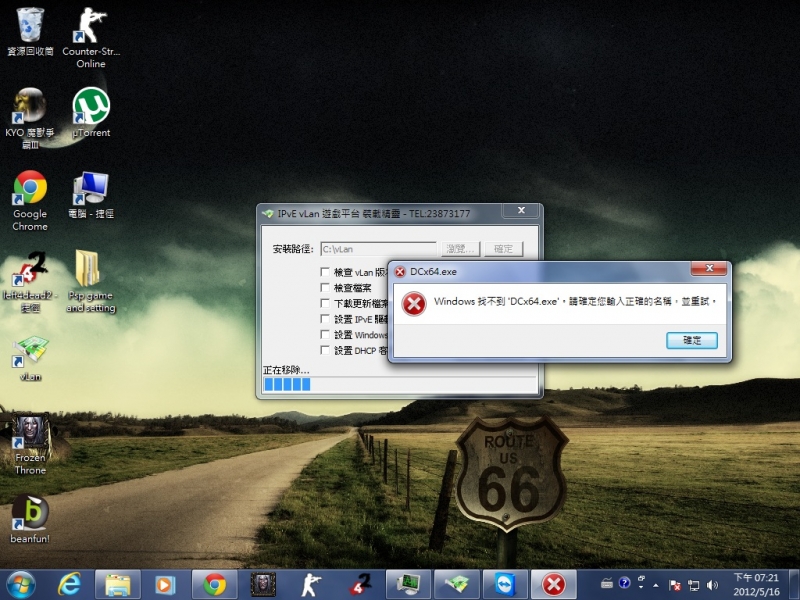This screenshot has height=600, width=800.
Task: Select the KYO Warcraft III desktop shortcut
Action: pyautogui.click(x=30, y=118)
